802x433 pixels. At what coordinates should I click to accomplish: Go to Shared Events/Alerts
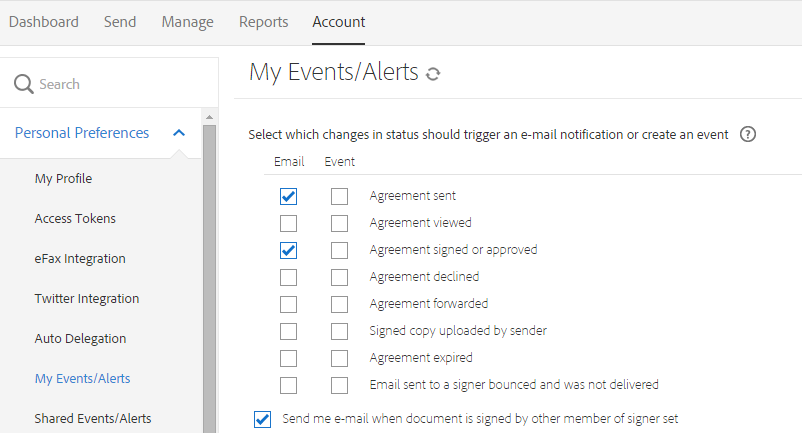tap(92, 418)
